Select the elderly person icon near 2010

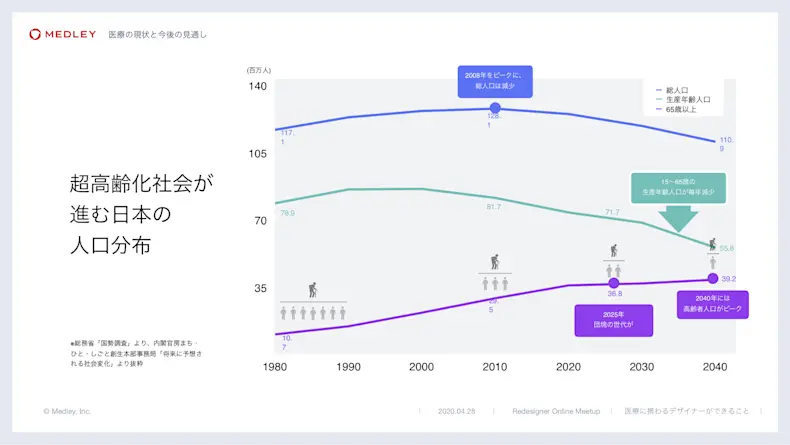[495, 262]
